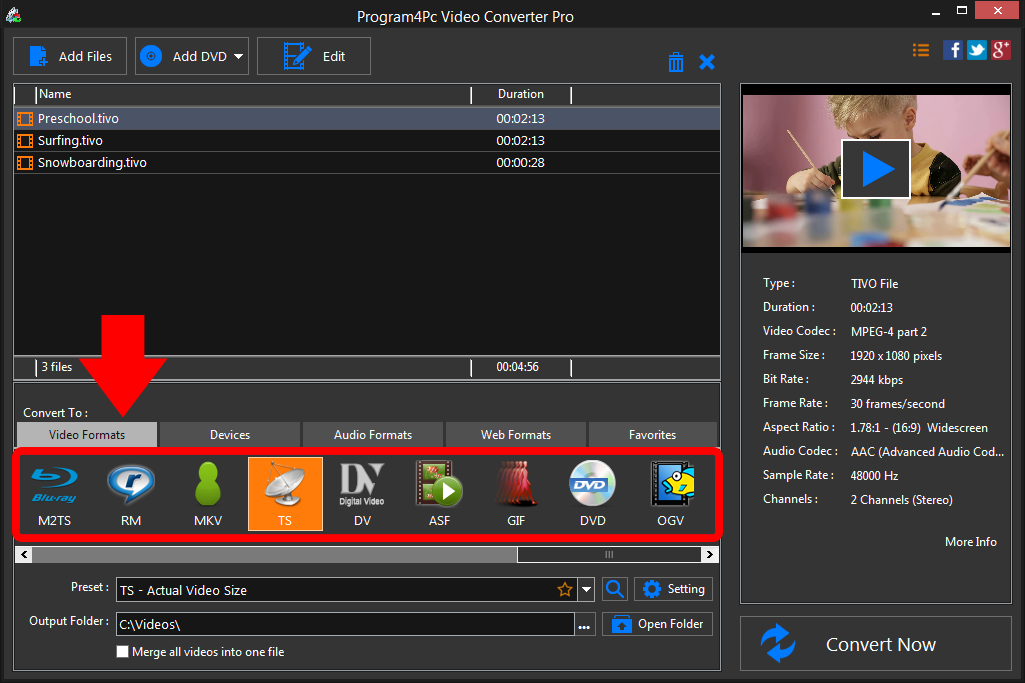Select the DV Digital Video format
Image resolution: width=1025 pixels, height=683 pixels.
coord(362,493)
